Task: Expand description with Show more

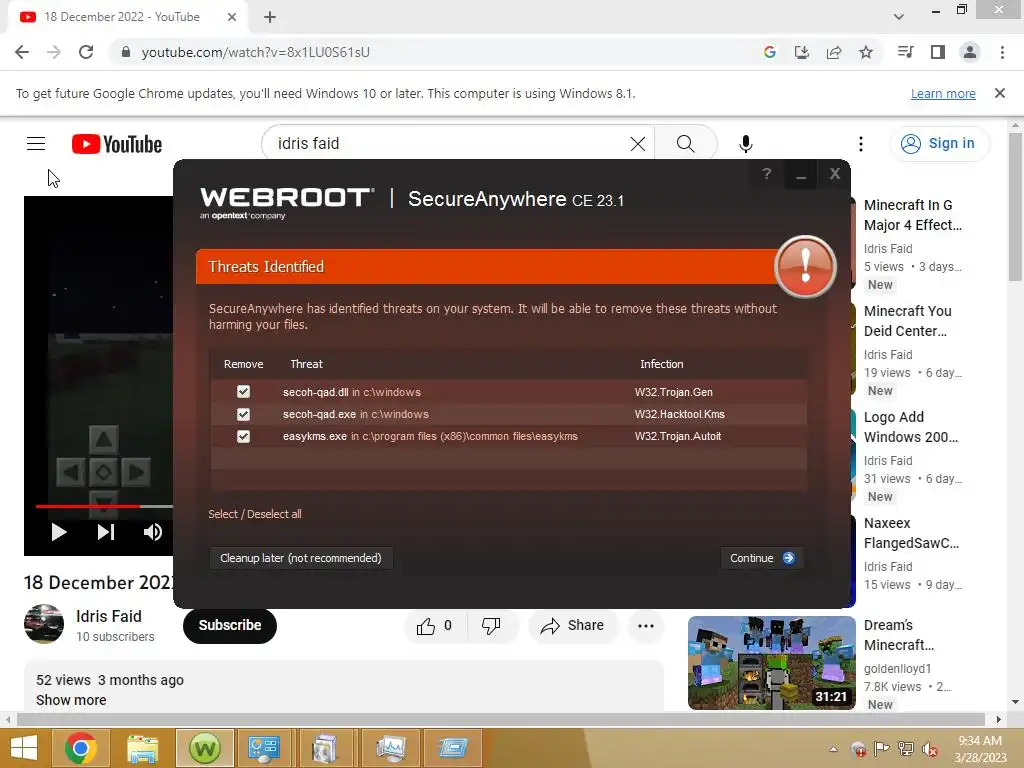Action: [71, 700]
